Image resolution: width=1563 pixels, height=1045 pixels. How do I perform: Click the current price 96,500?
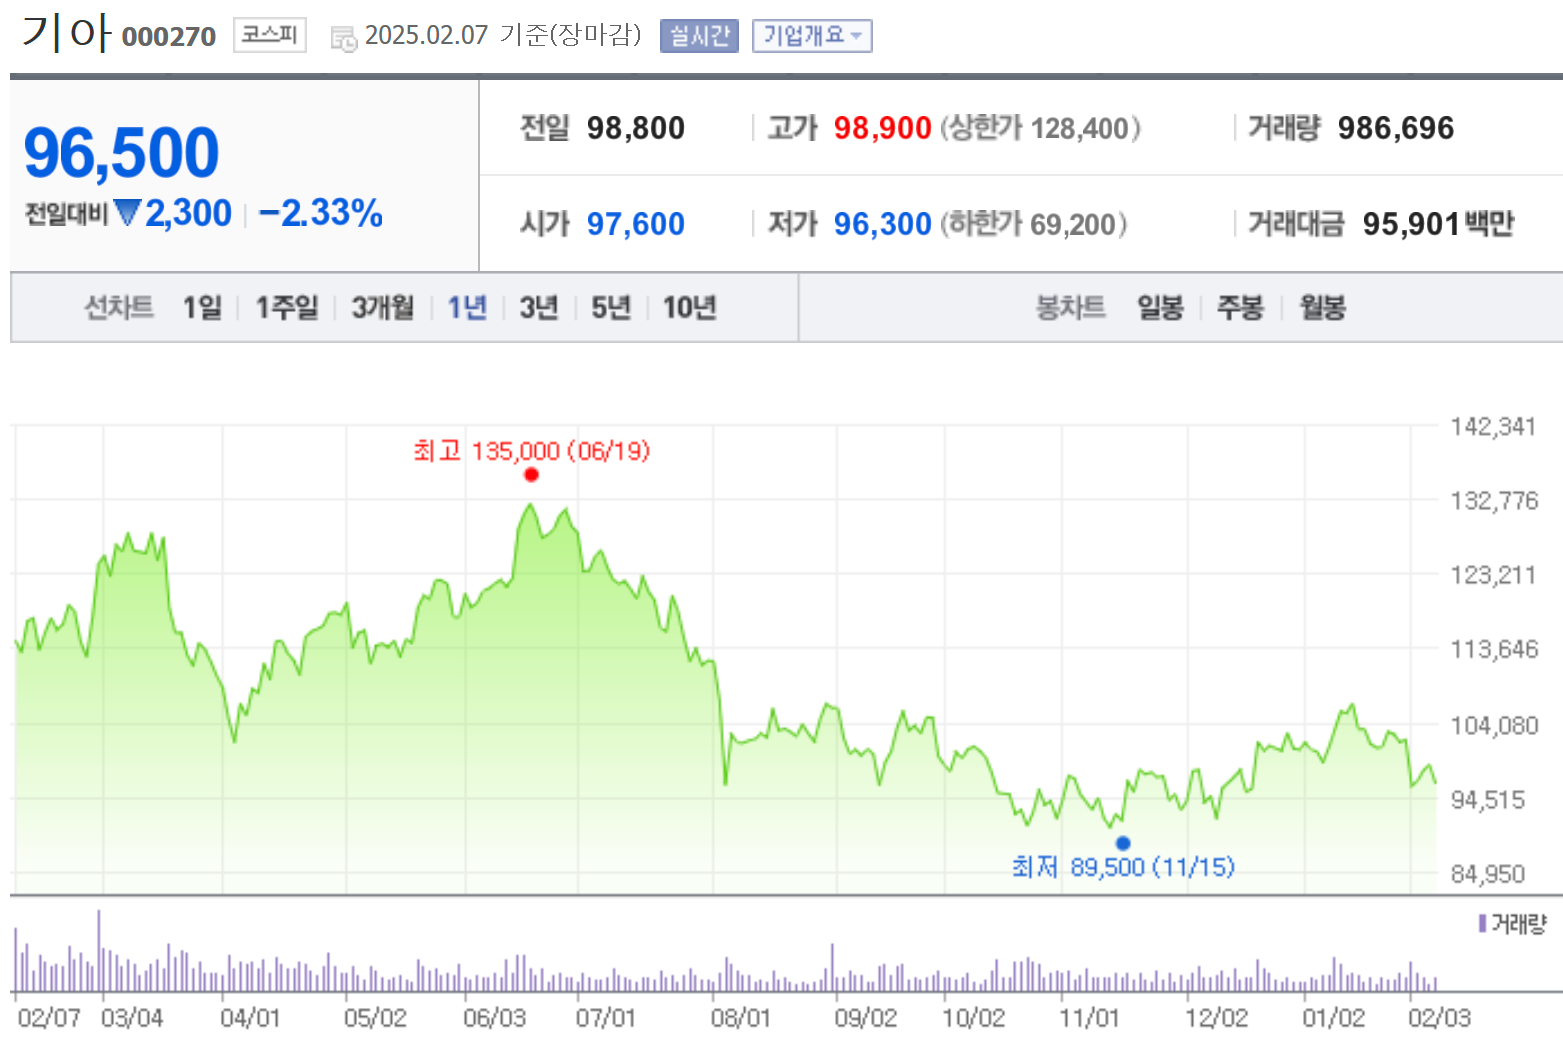pos(121,153)
